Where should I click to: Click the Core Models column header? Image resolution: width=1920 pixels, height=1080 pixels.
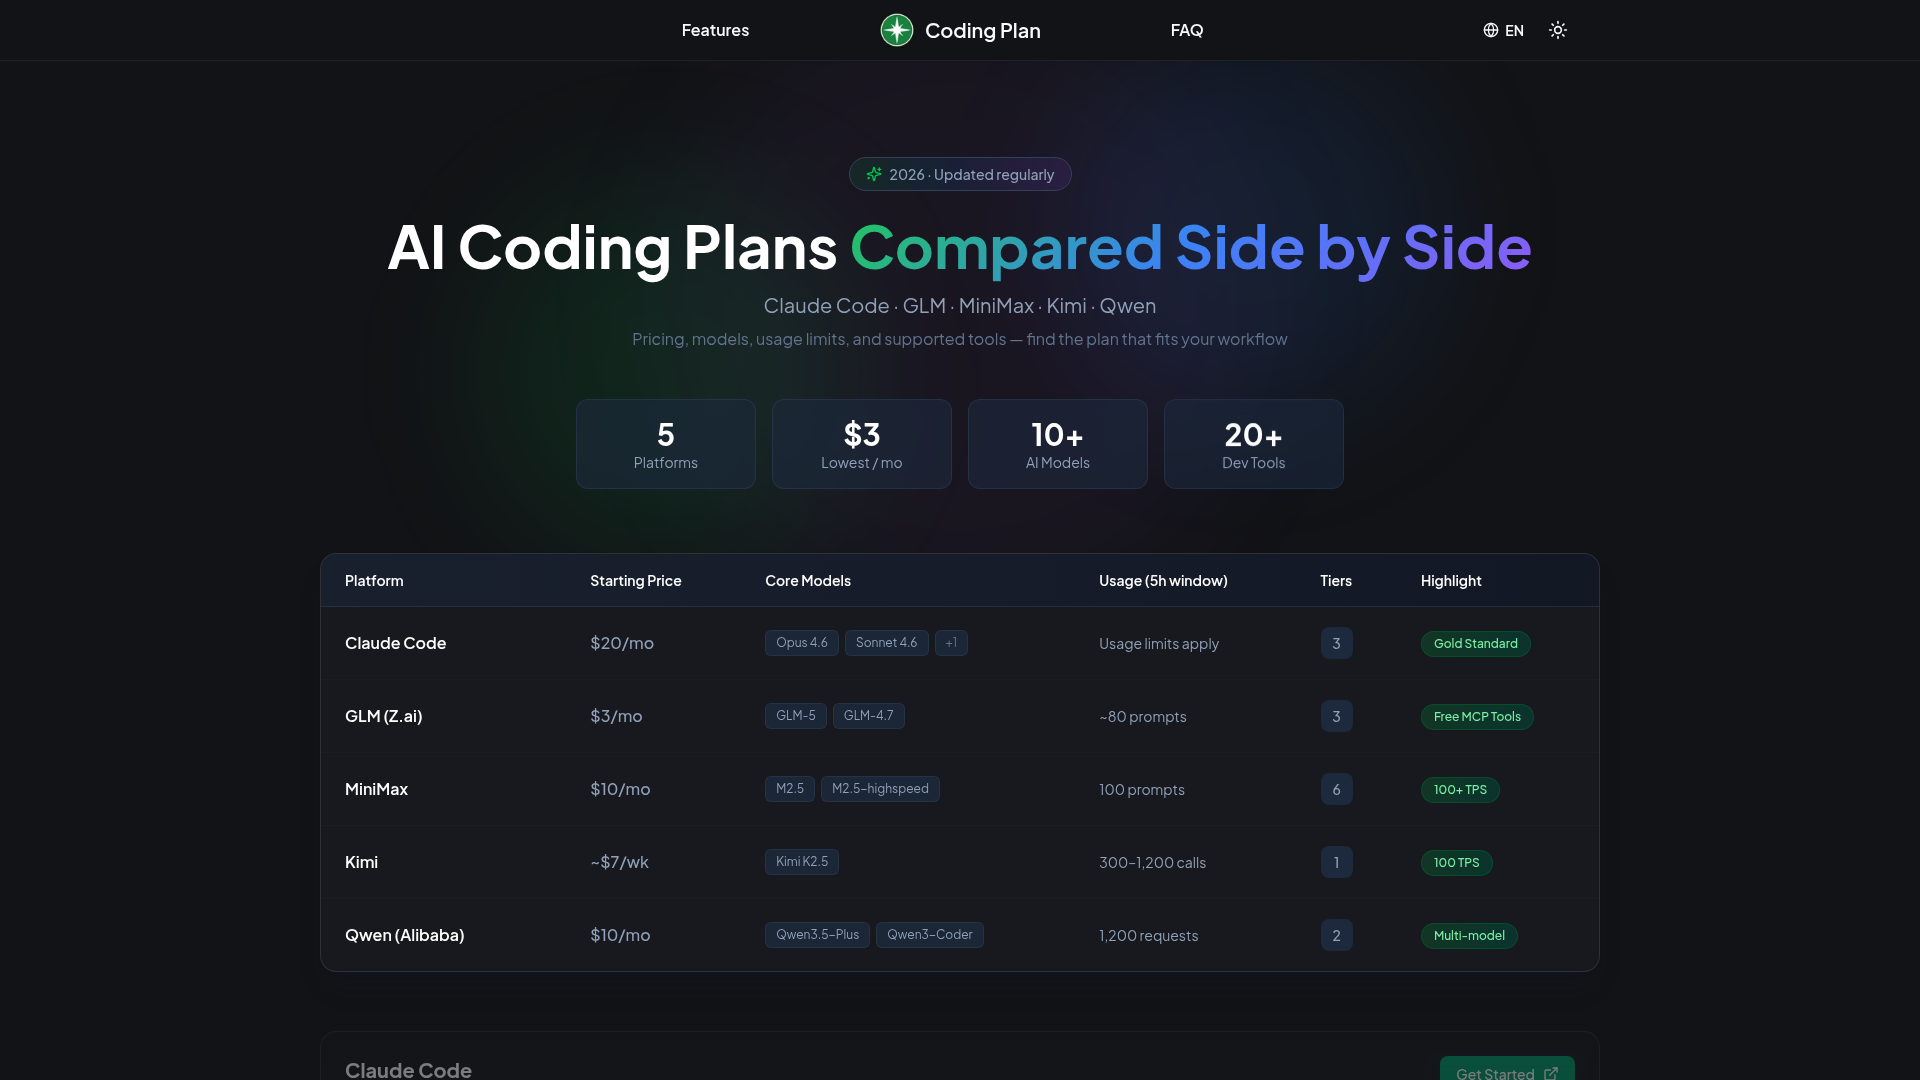(808, 581)
